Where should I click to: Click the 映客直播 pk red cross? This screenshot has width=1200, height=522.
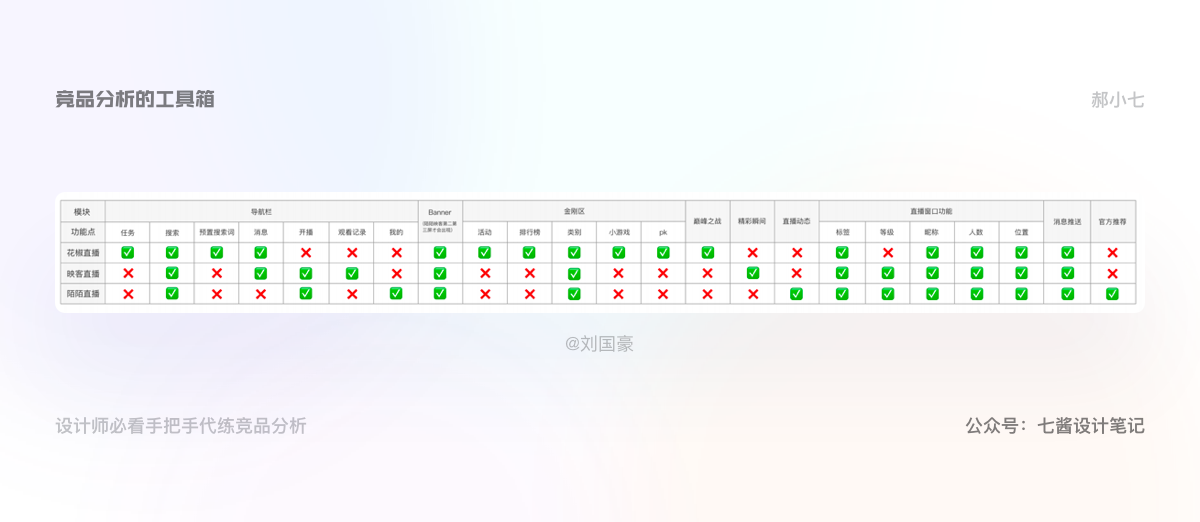663,273
